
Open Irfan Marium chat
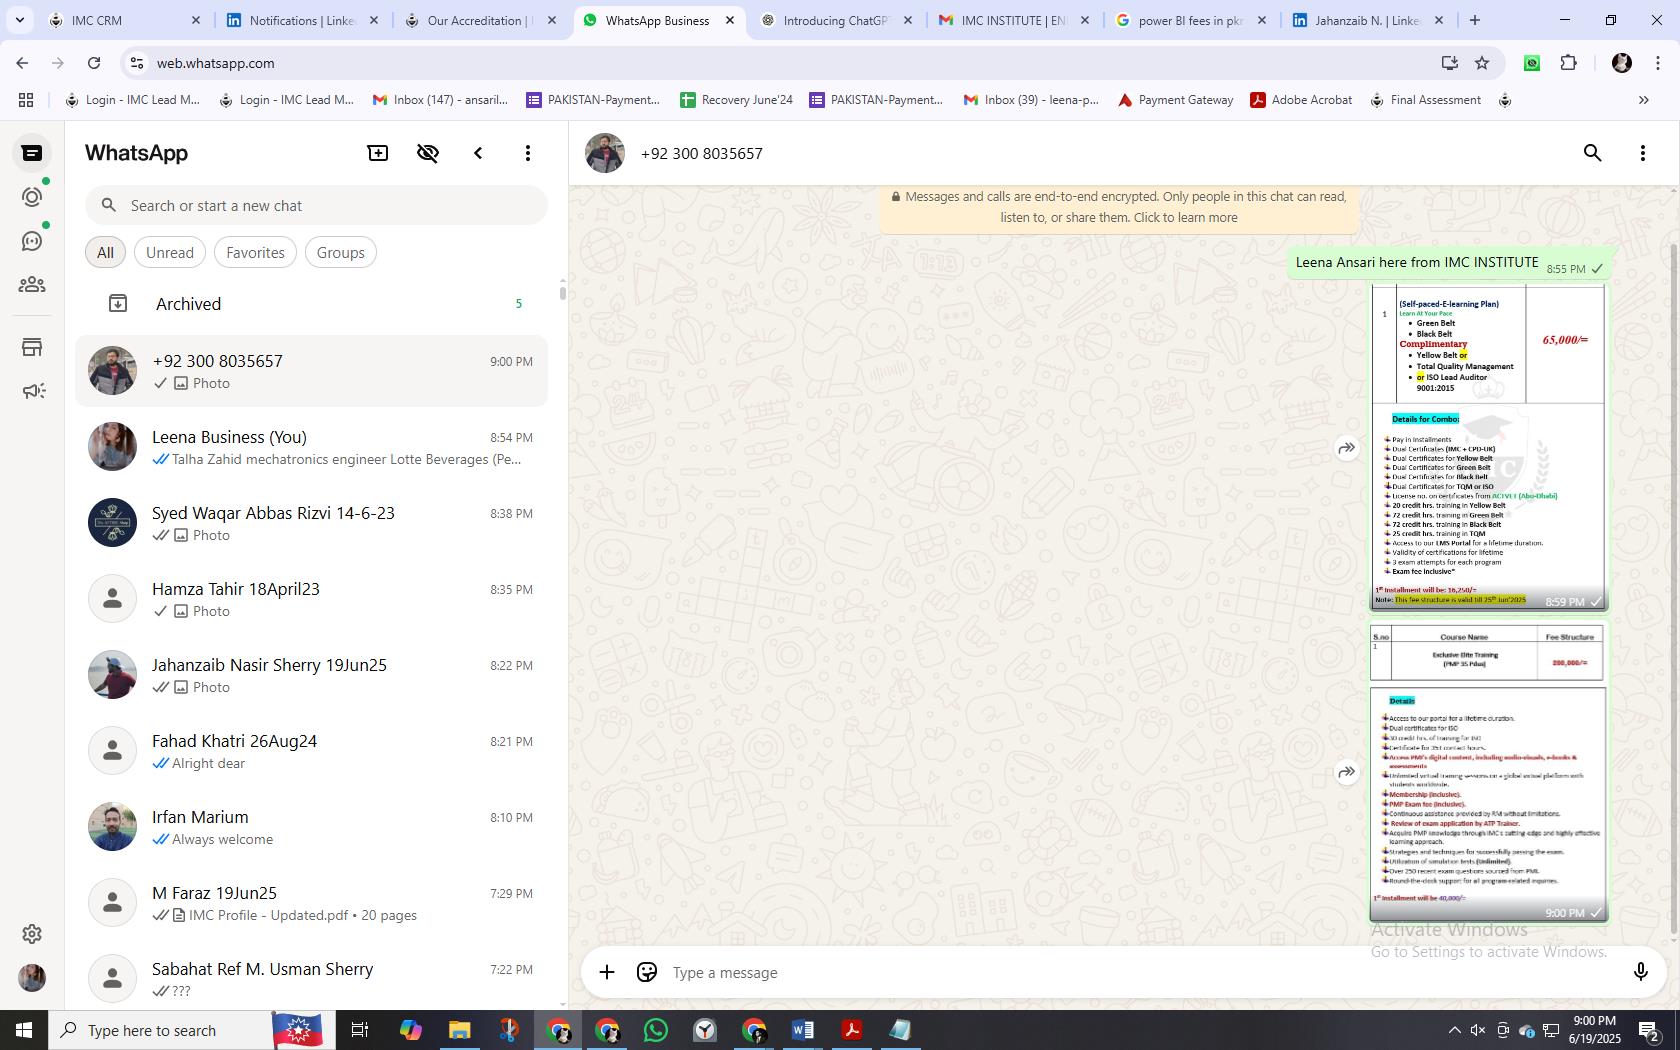tap(311, 827)
